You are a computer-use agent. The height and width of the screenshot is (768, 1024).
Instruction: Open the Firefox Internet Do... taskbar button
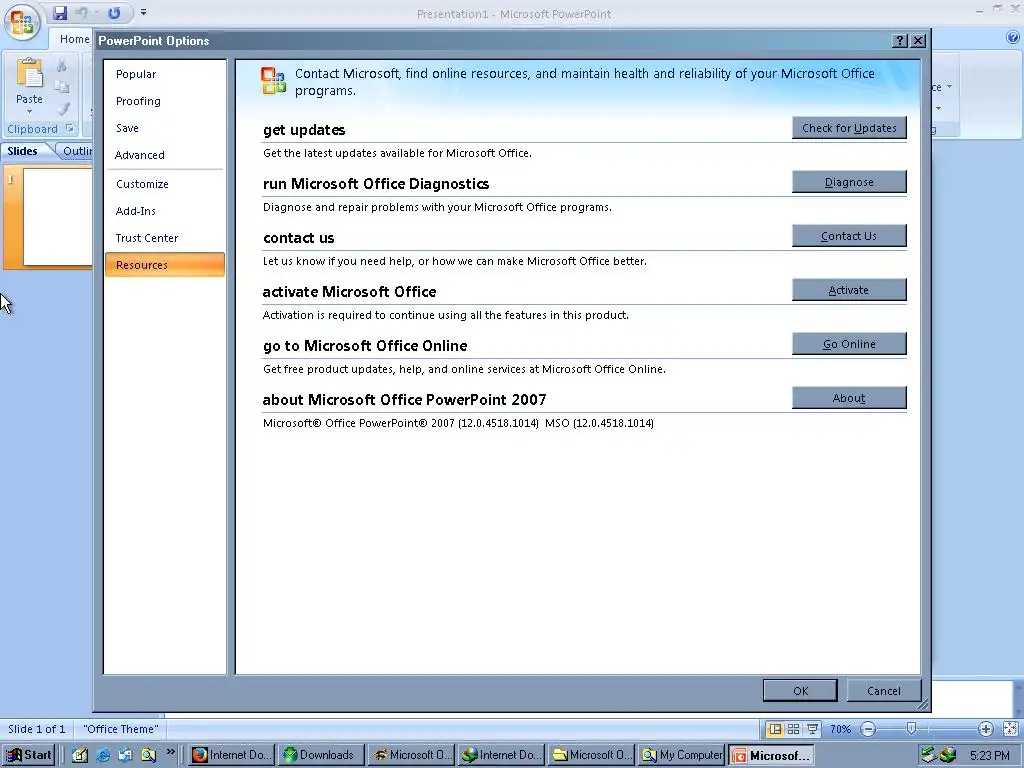click(231, 755)
